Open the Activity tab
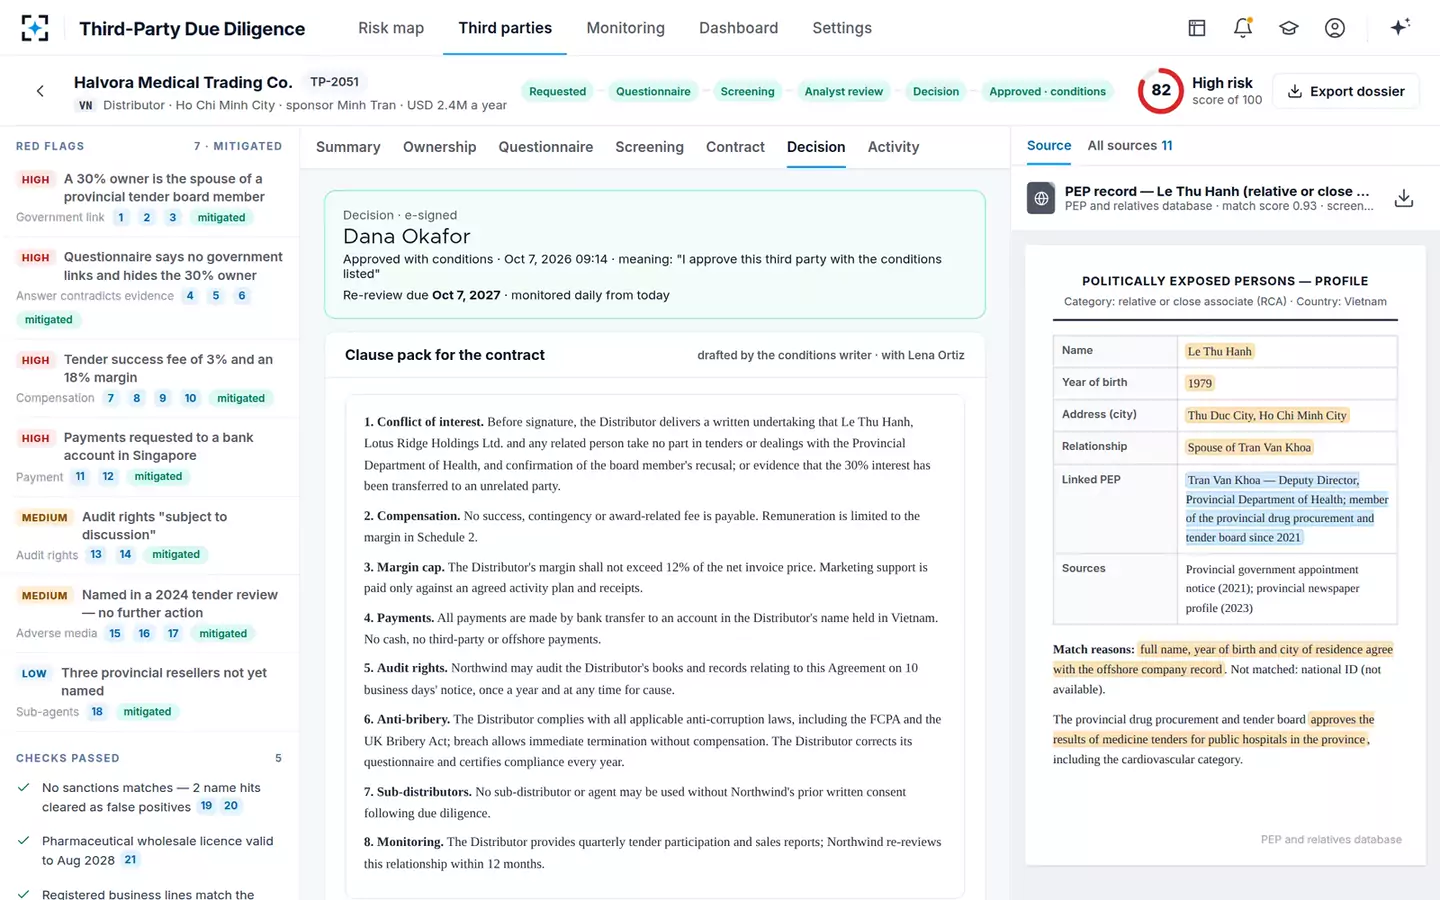Viewport: 1440px width, 900px height. click(x=893, y=147)
